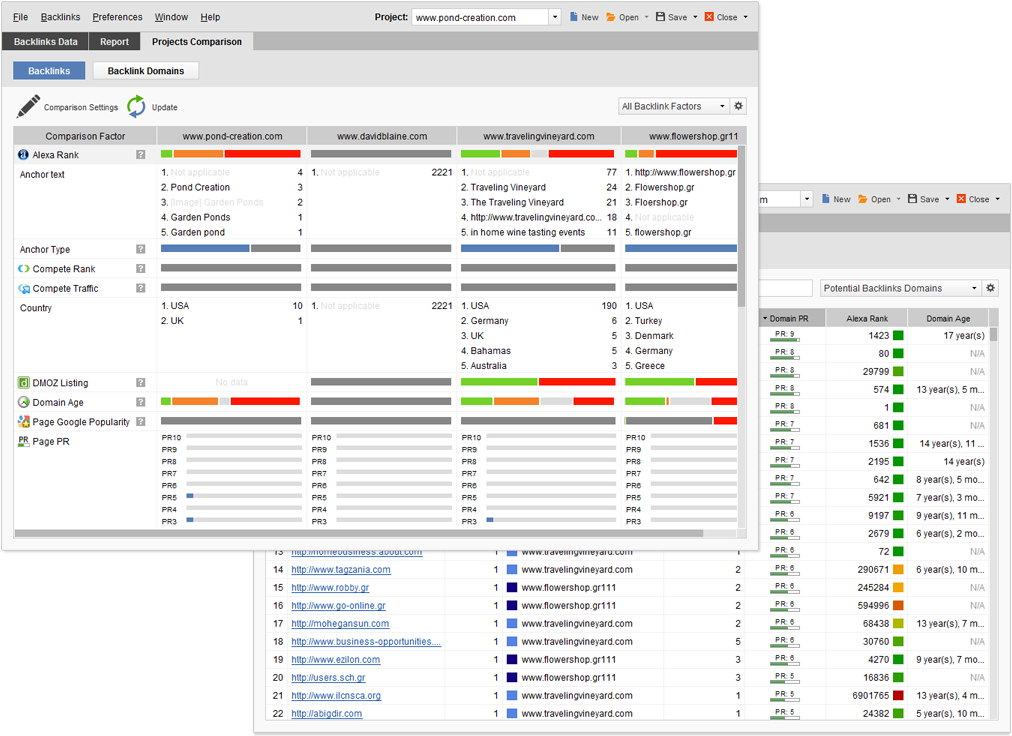Expand the Save button arrow in front window
Viewport: 1012px width, 736px height.
[x=695, y=17]
